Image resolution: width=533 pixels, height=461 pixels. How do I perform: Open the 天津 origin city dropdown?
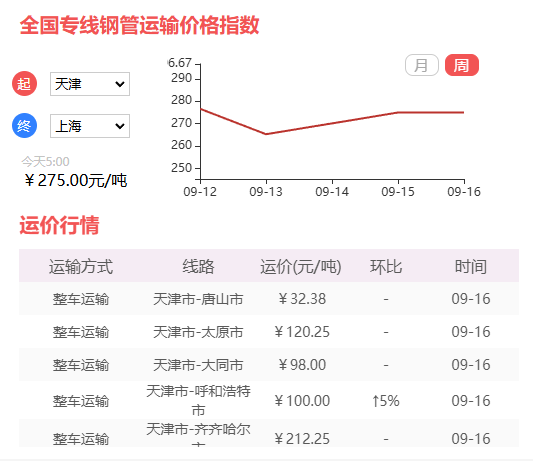click(90, 84)
